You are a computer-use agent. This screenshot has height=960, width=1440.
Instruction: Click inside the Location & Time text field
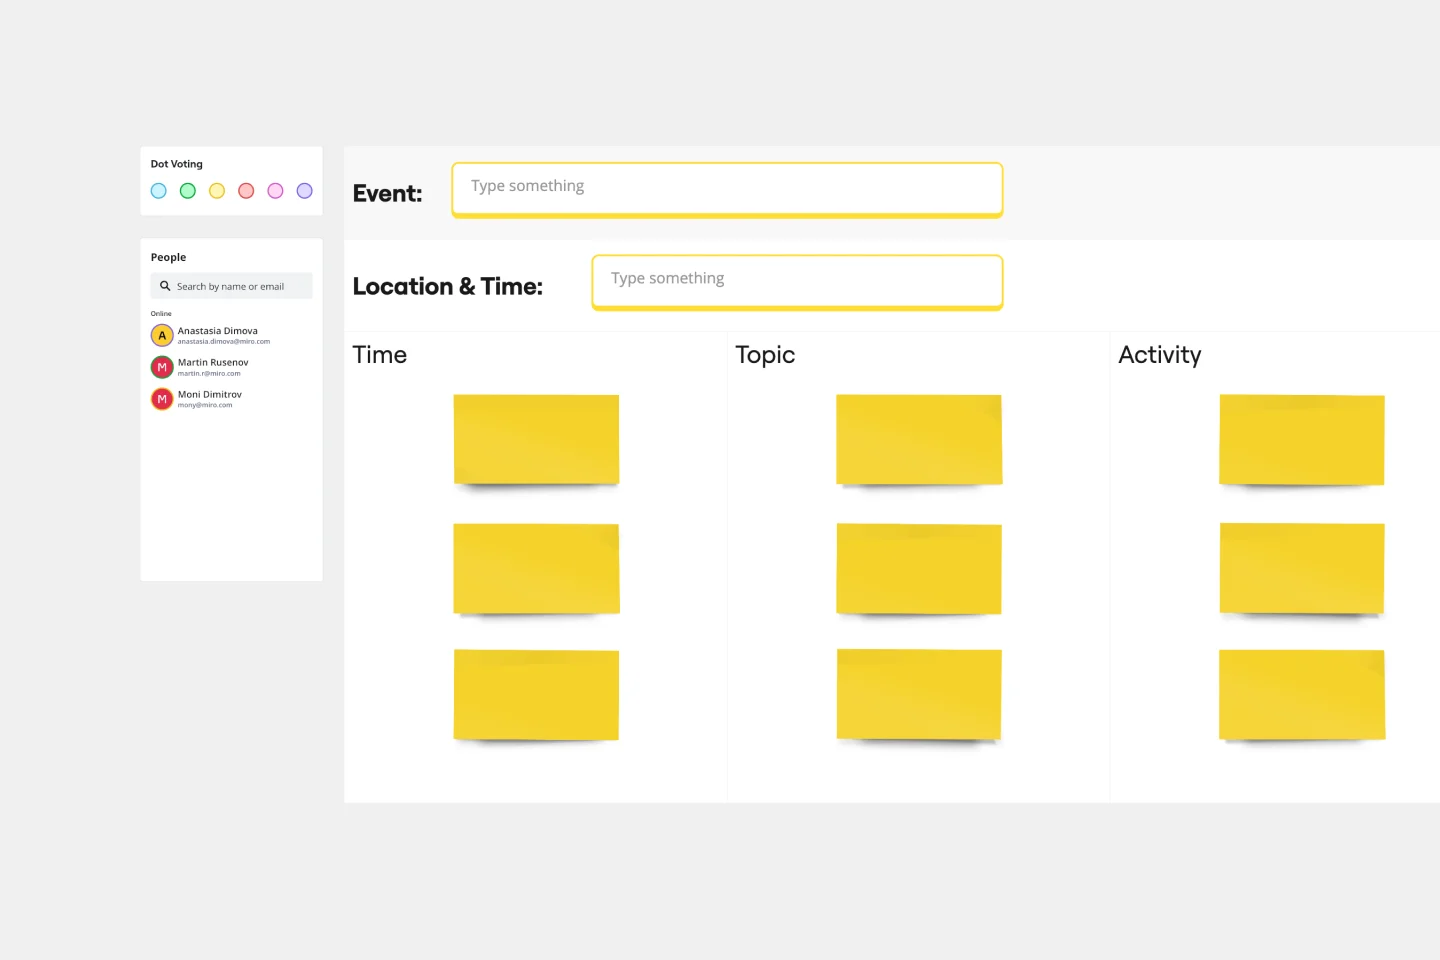[796, 281]
